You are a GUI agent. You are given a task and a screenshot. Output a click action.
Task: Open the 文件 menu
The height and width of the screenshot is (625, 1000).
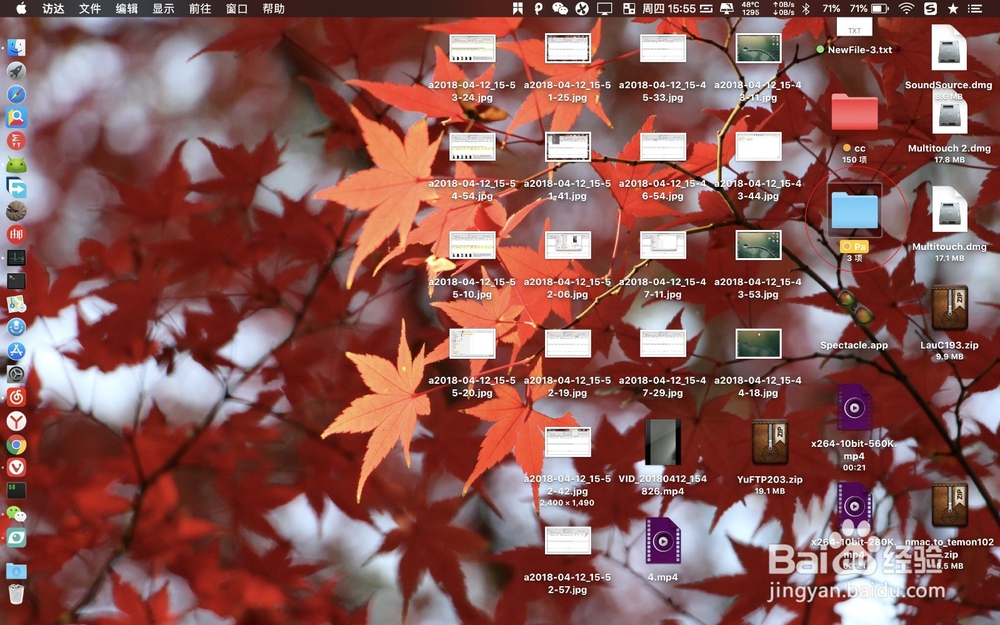click(90, 8)
